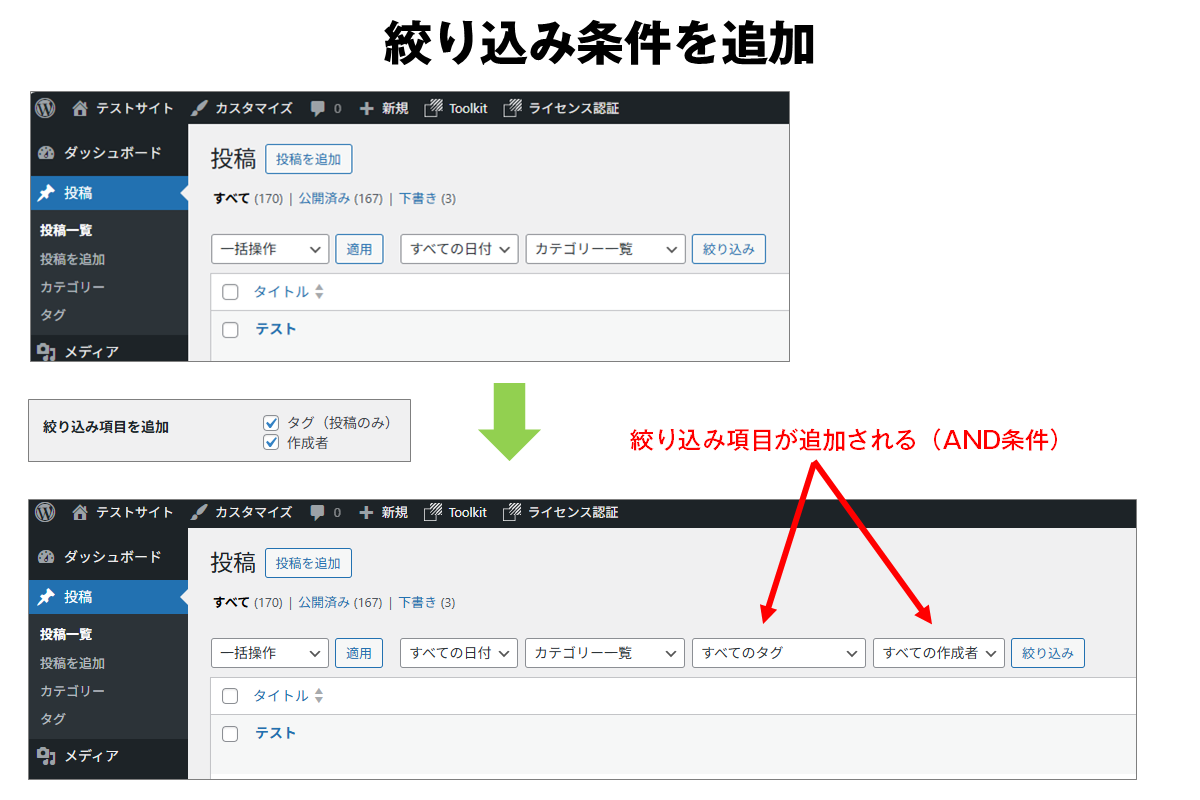
Task: Click すべて filter in bottom screenshot
Action: pyautogui.click(x=232, y=602)
